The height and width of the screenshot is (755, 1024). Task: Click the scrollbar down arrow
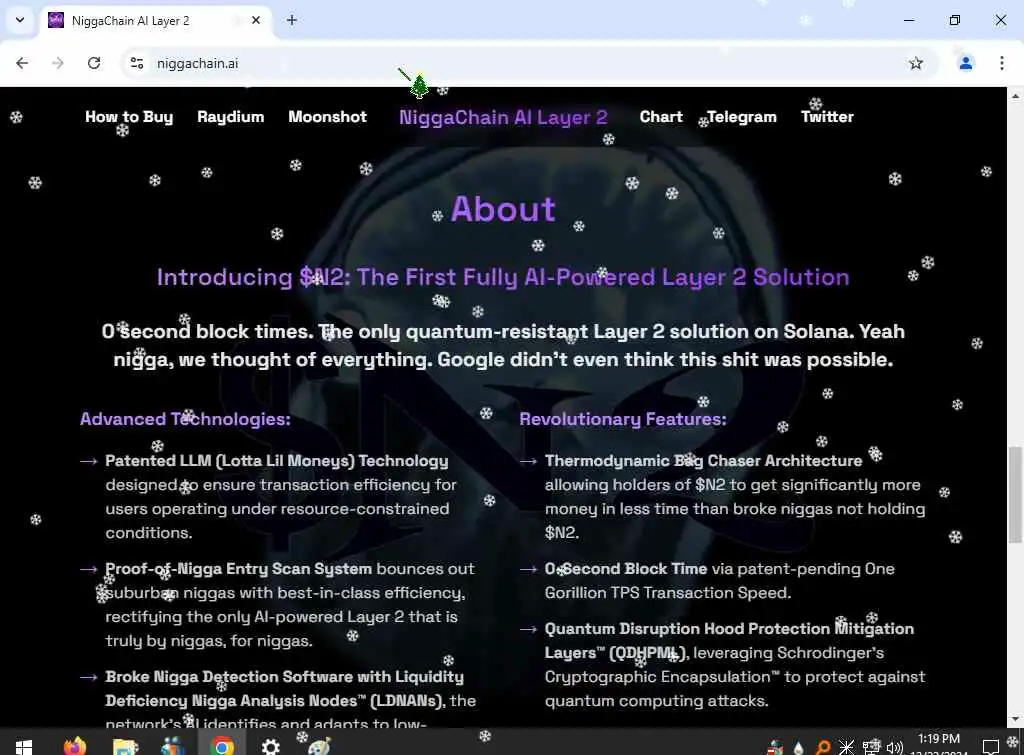1015,719
